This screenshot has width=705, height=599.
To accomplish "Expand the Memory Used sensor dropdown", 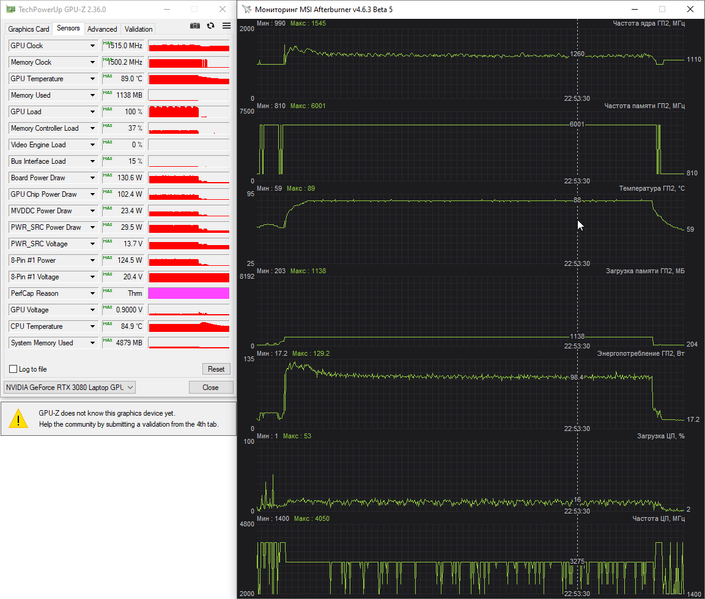I will pyautogui.click(x=92, y=95).
